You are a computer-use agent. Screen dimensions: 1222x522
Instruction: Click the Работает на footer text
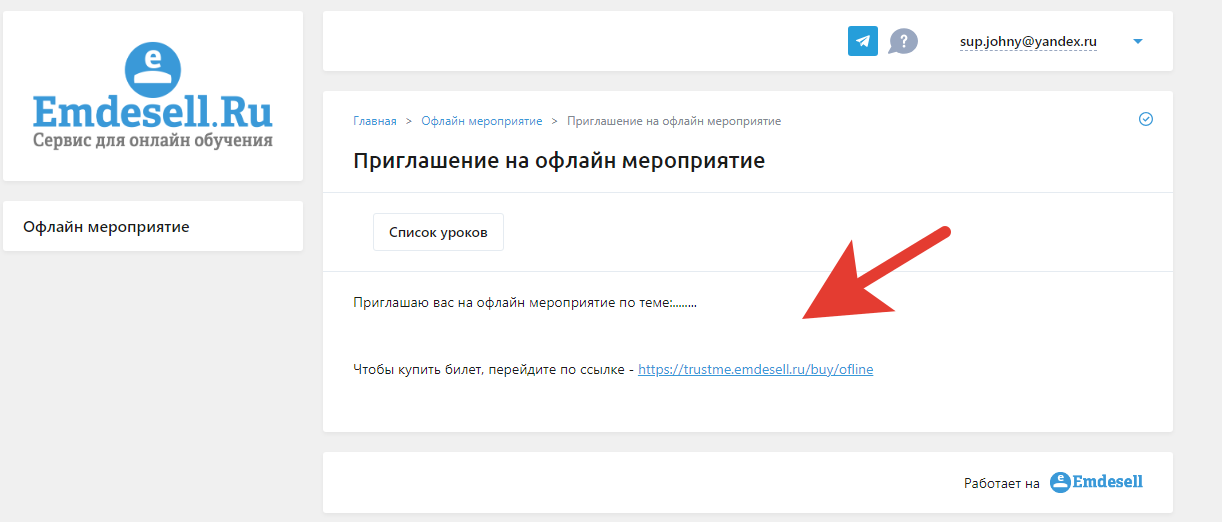(1002, 483)
